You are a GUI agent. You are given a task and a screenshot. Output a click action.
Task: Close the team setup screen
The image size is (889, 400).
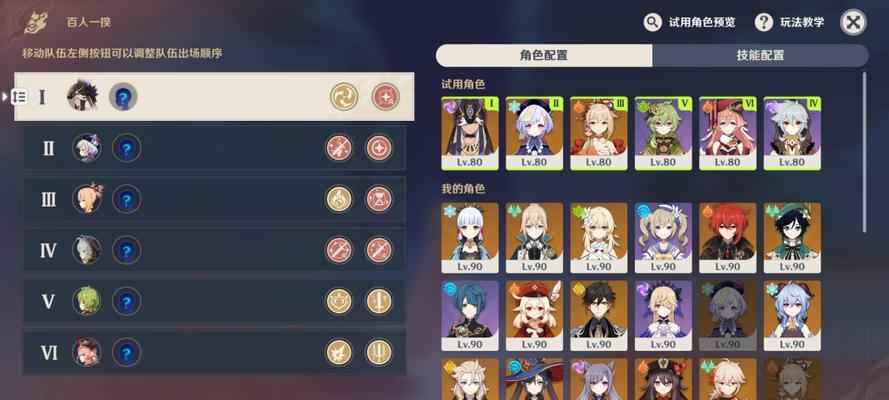(x=853, y=23)
